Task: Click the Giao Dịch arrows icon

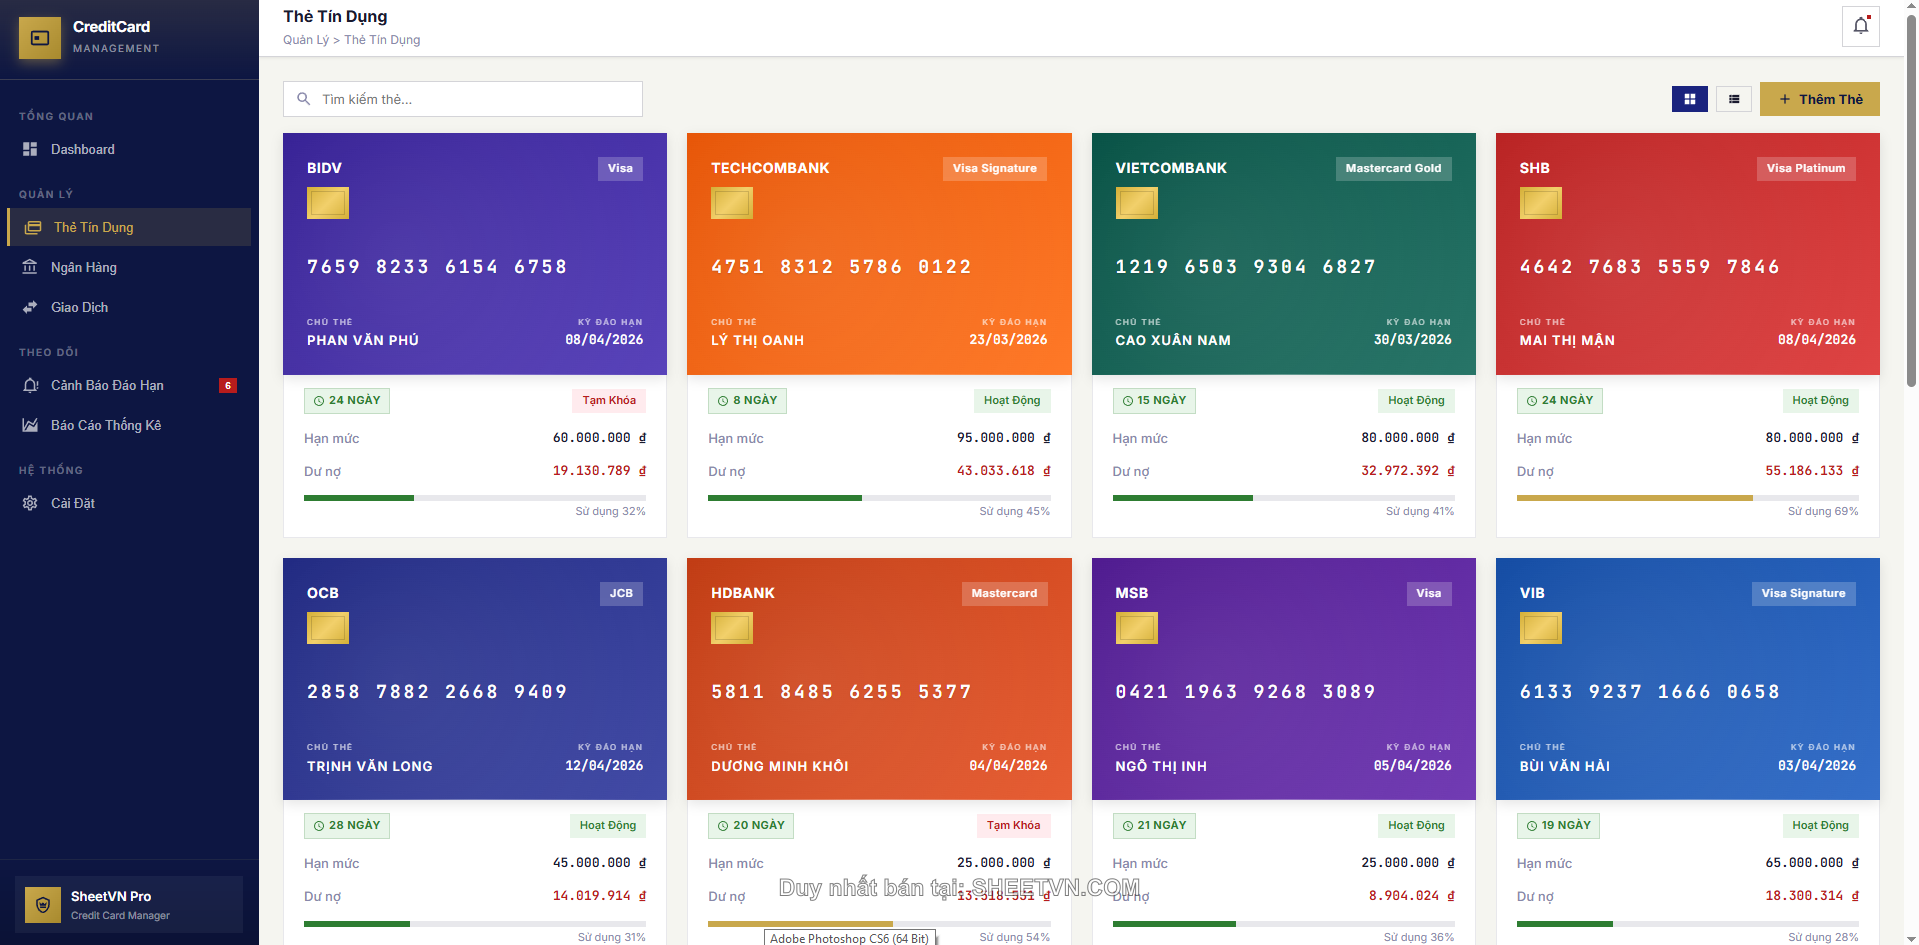Action: click(30, 307)
